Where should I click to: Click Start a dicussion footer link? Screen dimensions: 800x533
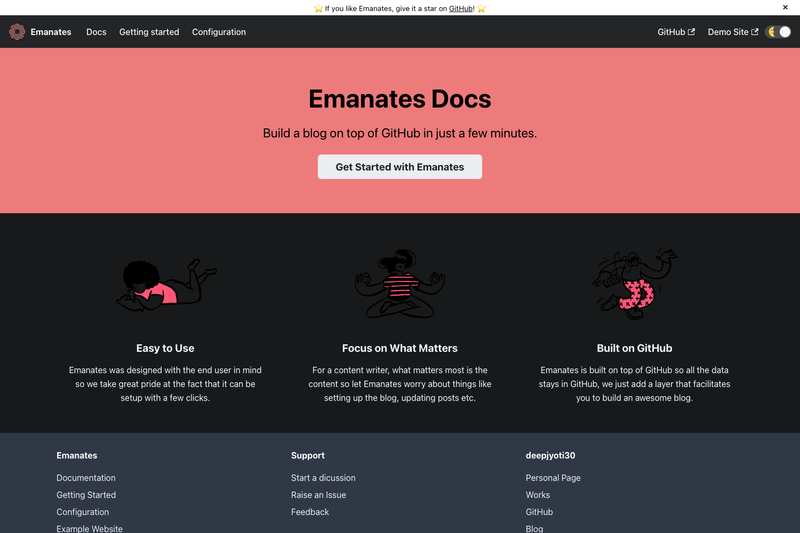(323, 478)
